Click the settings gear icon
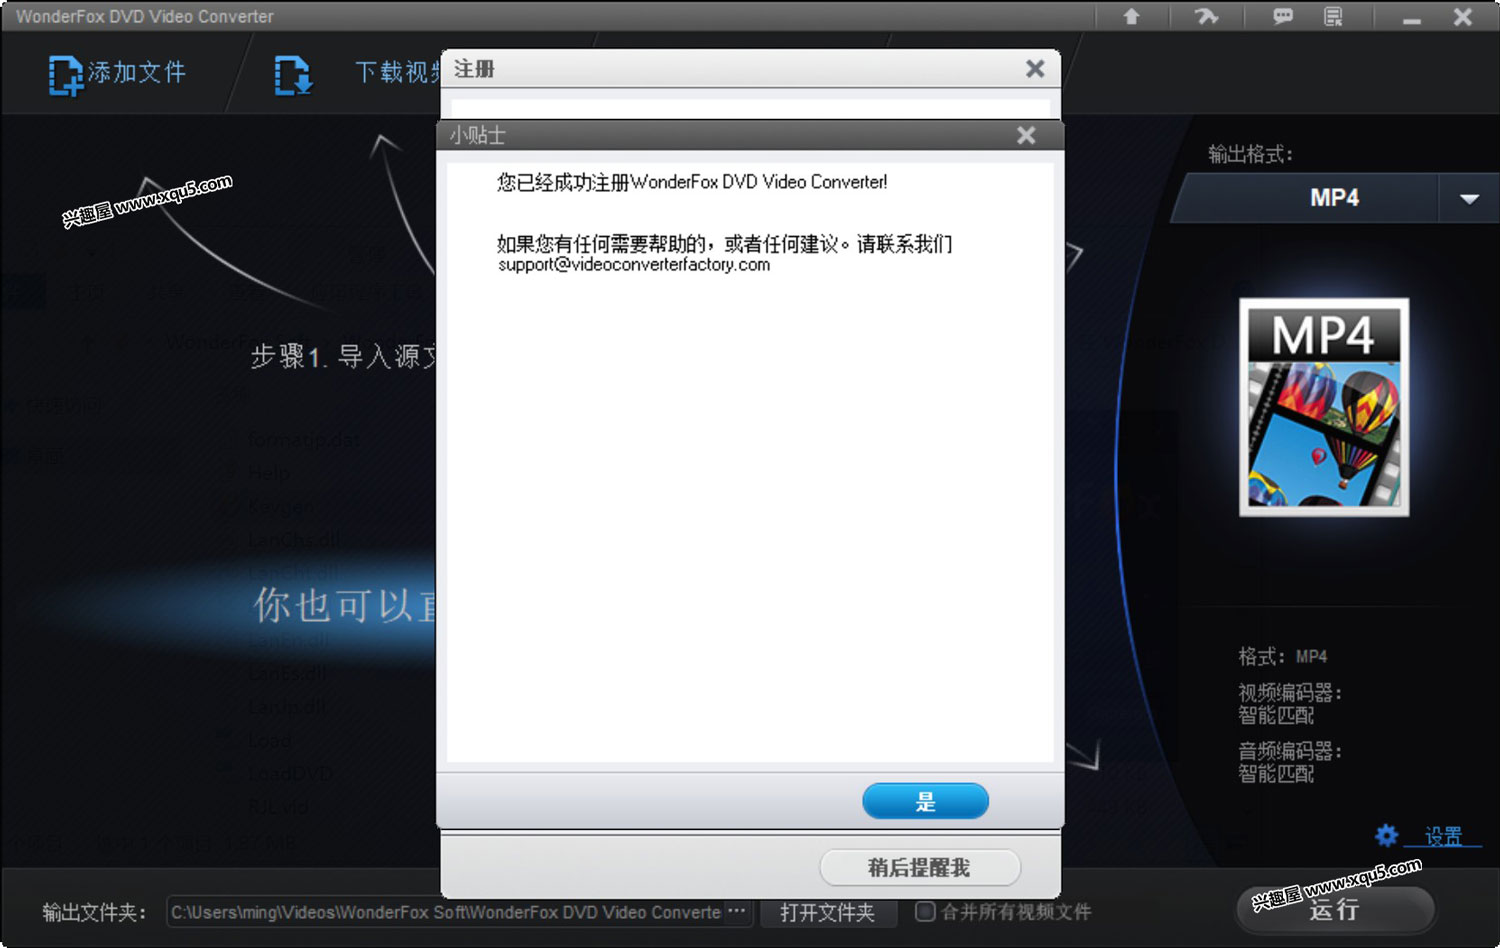This screenshot has height=948, width=1500. 1386,834
